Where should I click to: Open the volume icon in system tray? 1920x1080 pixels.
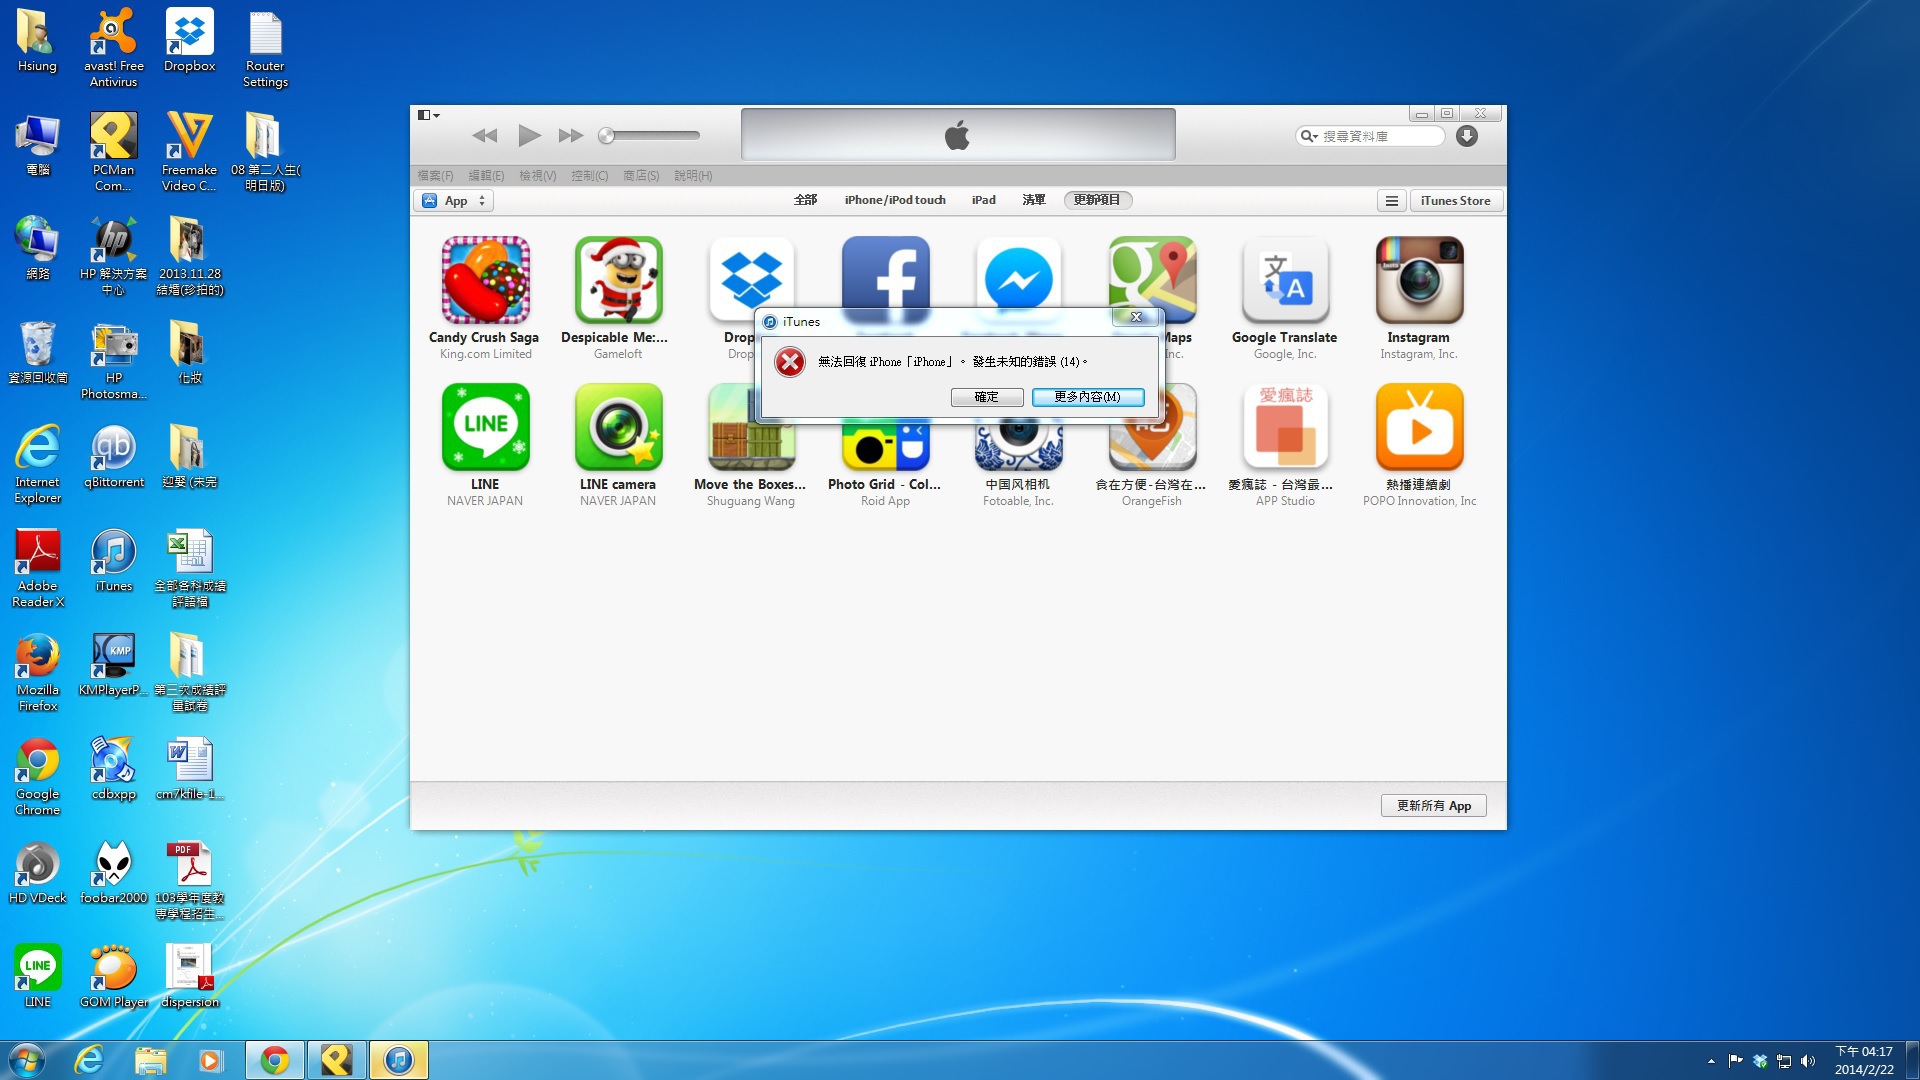(x=1808, y=1061)
